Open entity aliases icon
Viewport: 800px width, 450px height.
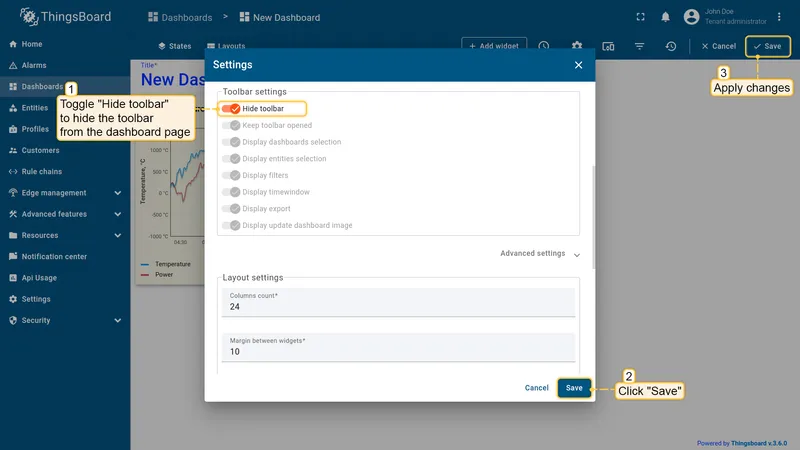(x=608, y=46)
